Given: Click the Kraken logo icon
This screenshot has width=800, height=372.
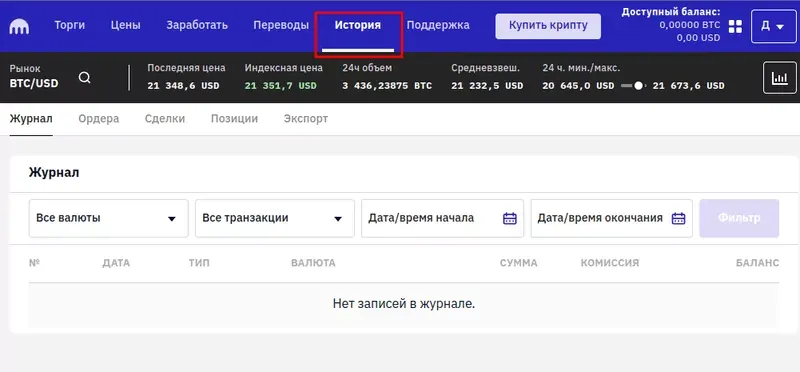Looking at the screenshot, I should (x=19, y=27).
